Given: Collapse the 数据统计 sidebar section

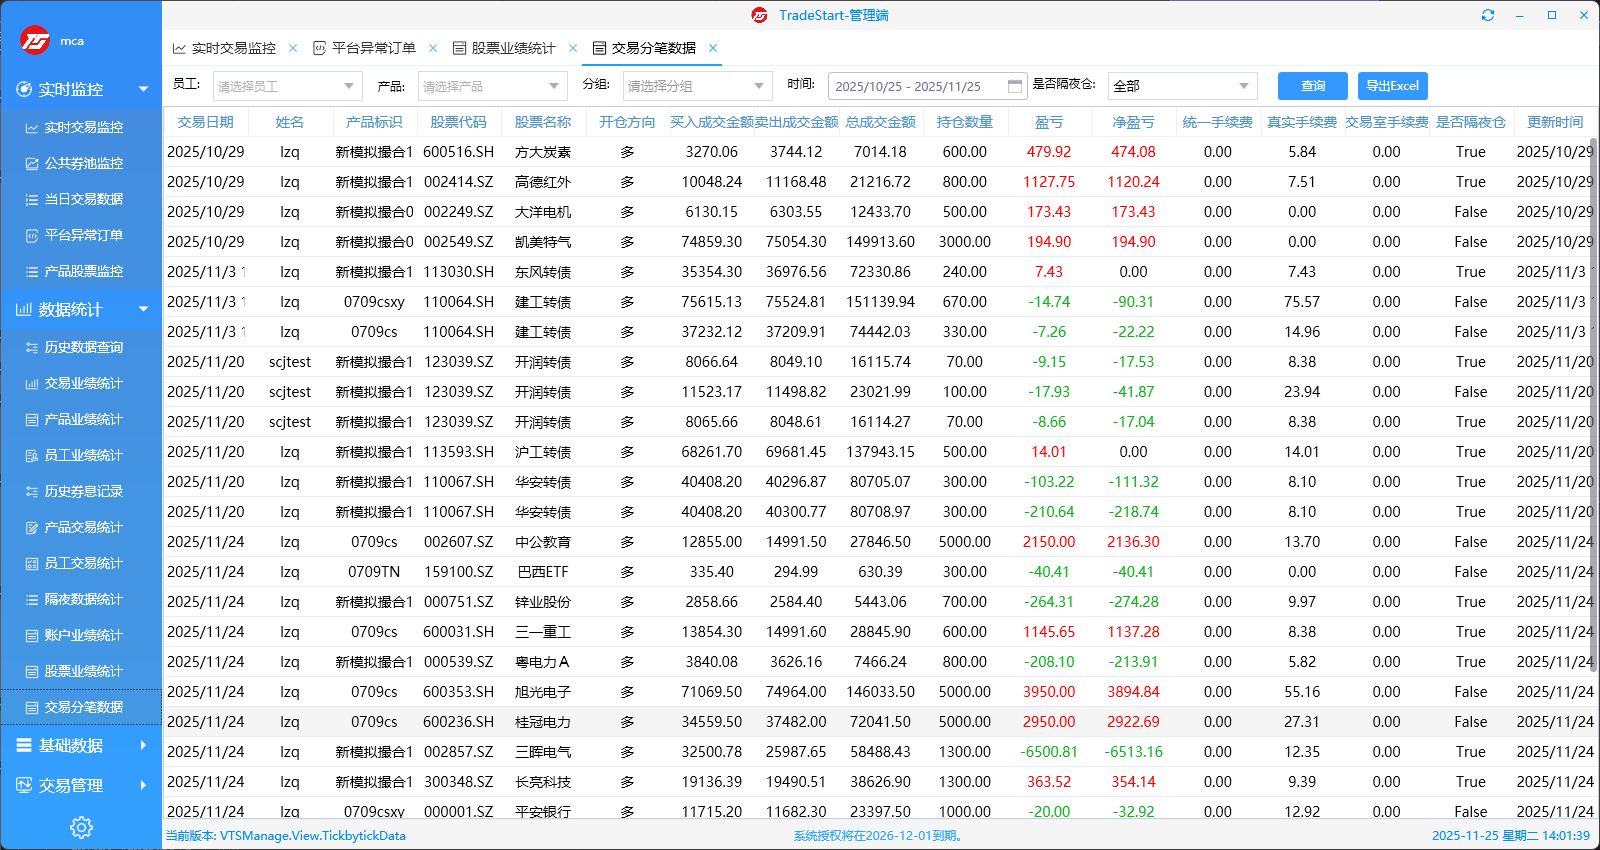Looking at the screenshot, I should (x=143, y=309).
